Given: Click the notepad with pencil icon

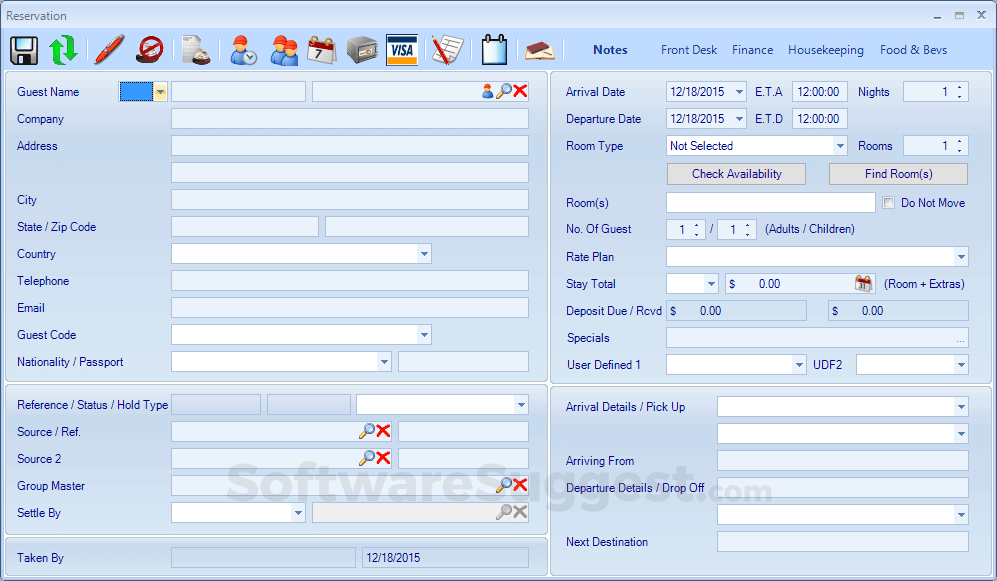Looking at the screenshot, I should (x=448, y=50).
